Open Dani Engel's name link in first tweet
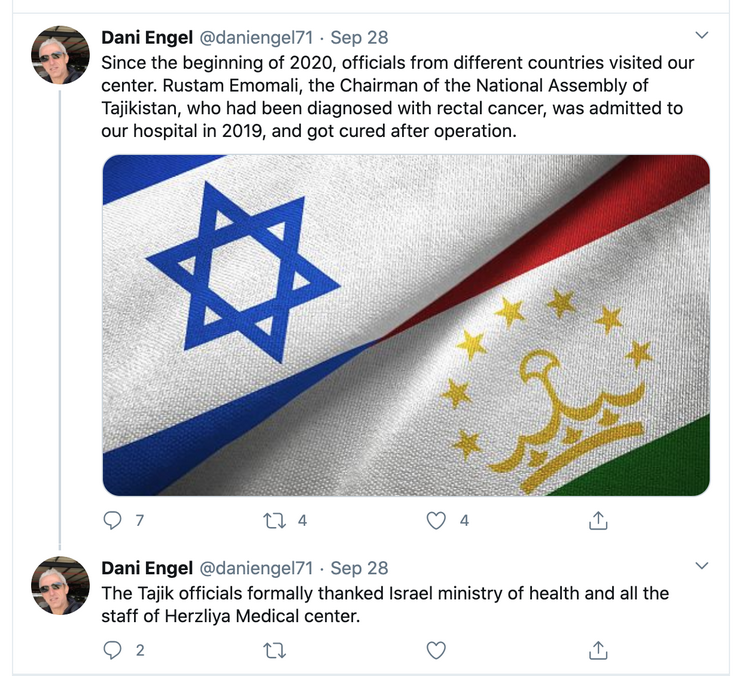Viewport: 742px width, 676px height. [147, 38]
